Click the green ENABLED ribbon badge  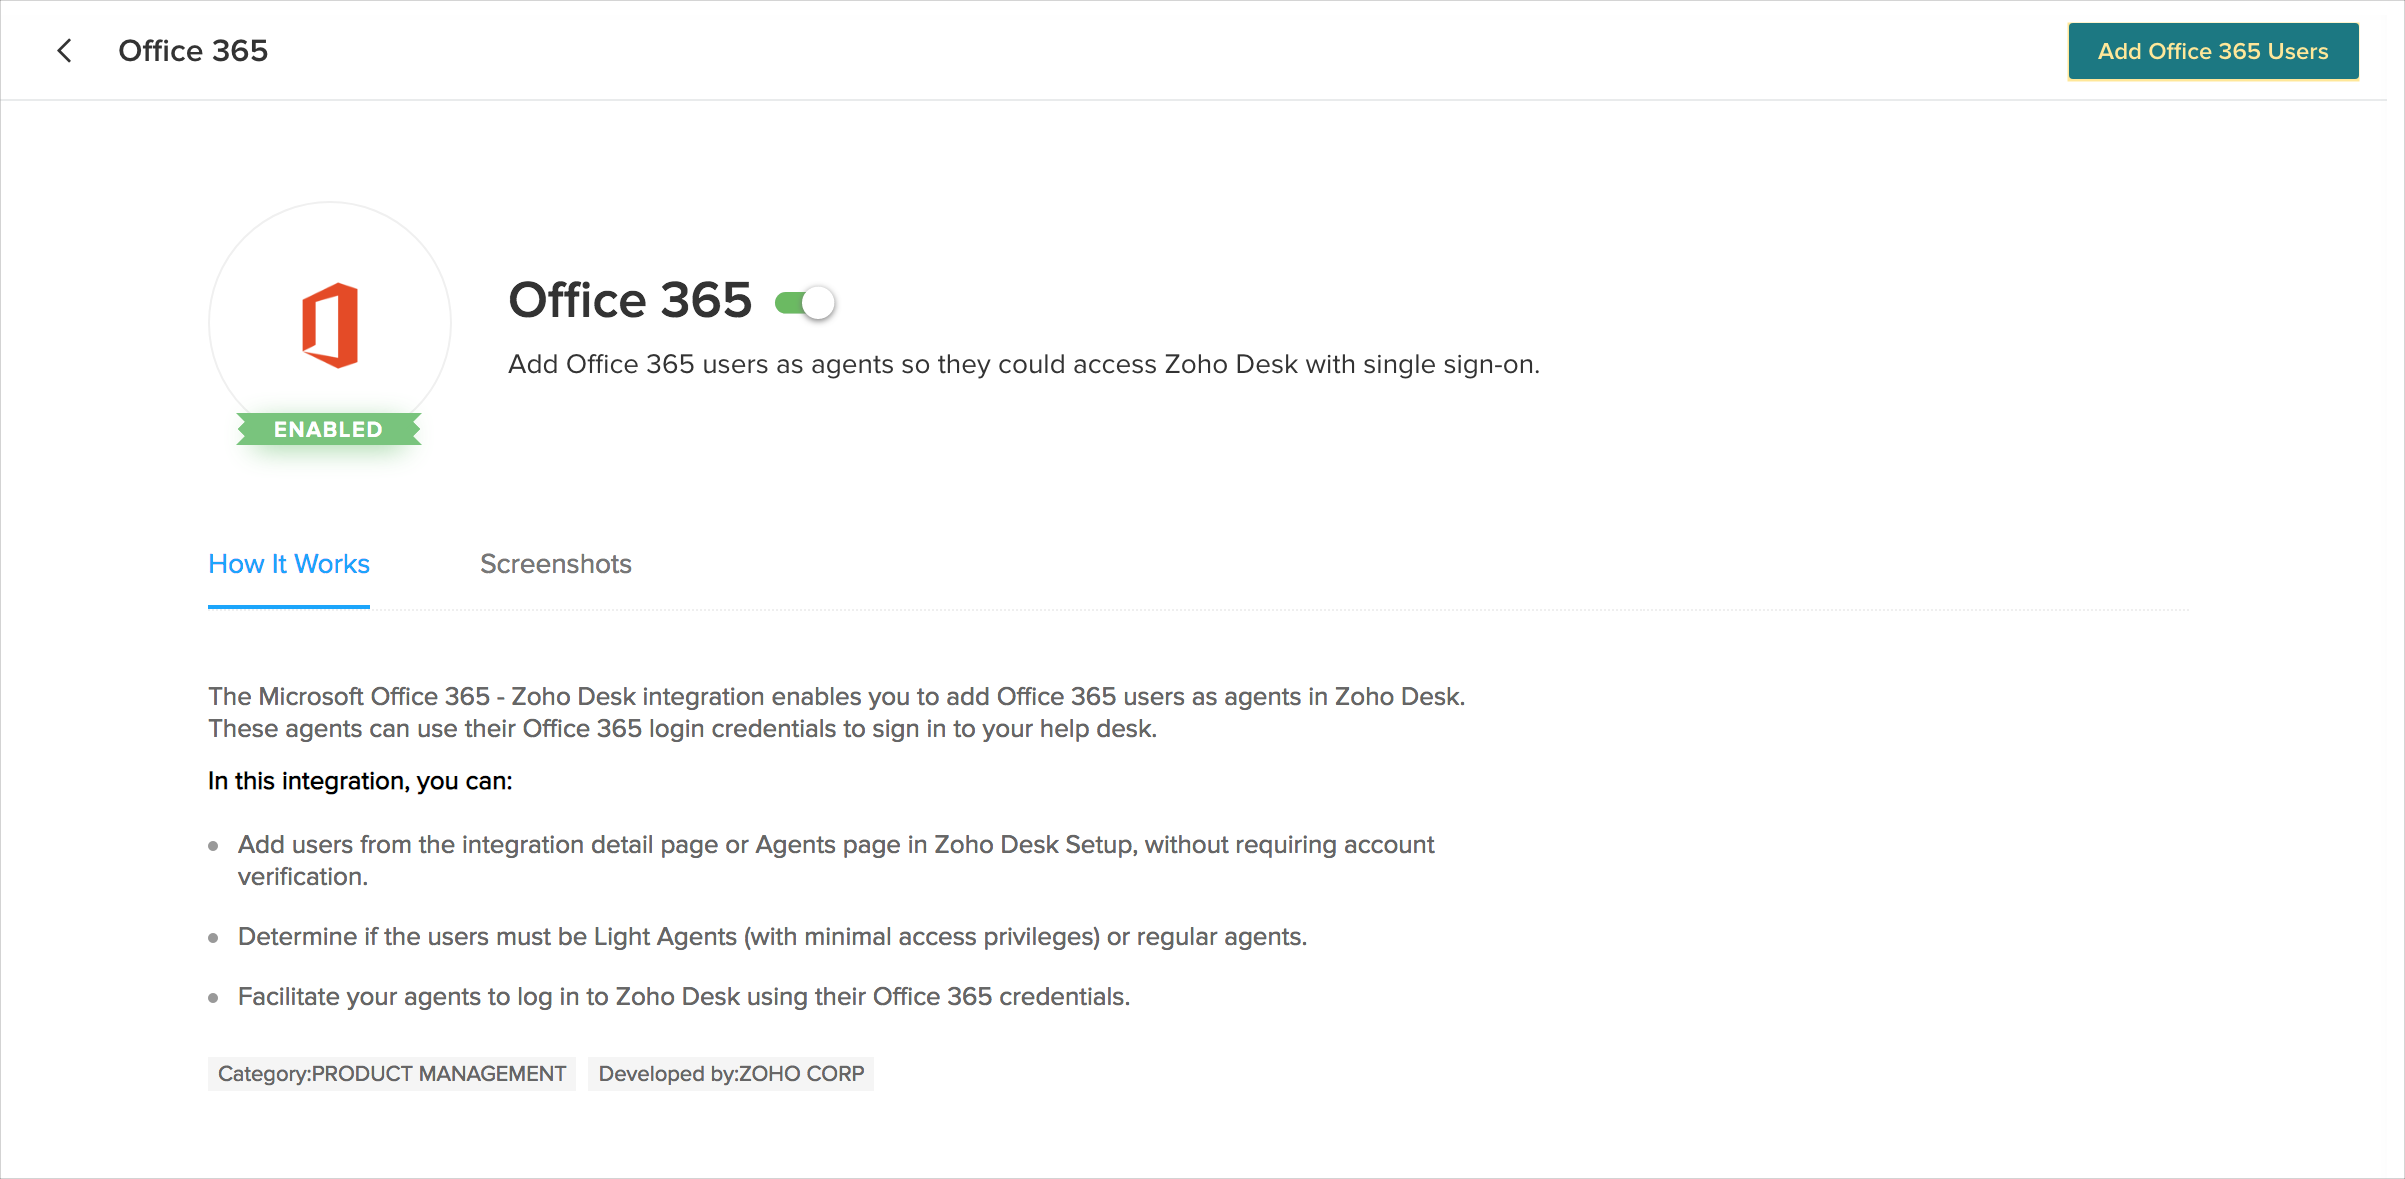pyautogui.click(x=328, y=429)
